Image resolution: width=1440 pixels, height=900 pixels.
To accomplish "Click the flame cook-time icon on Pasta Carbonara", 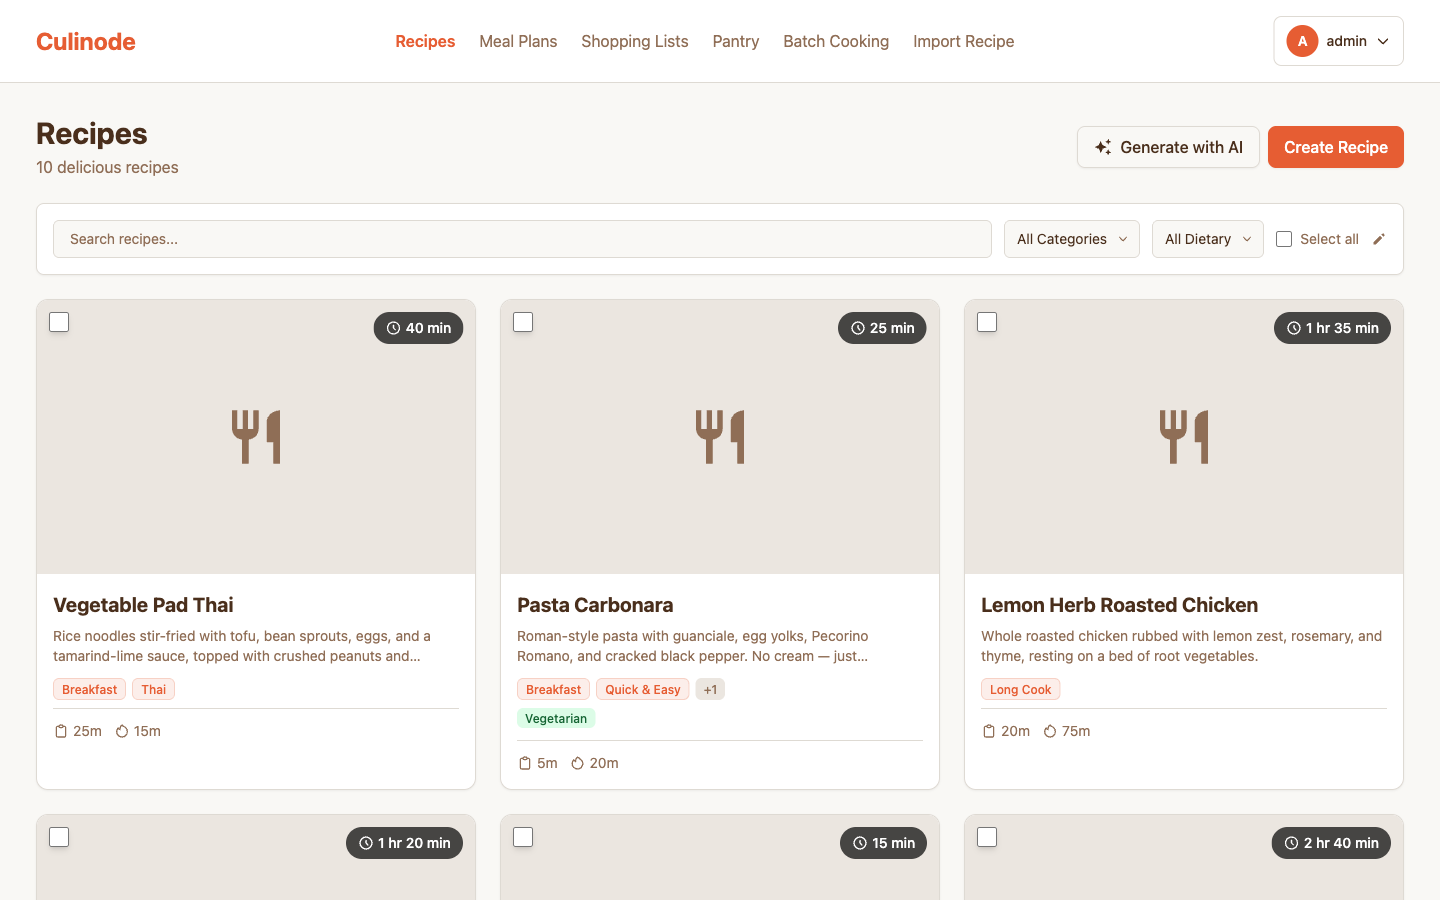I will pos(576,762).
